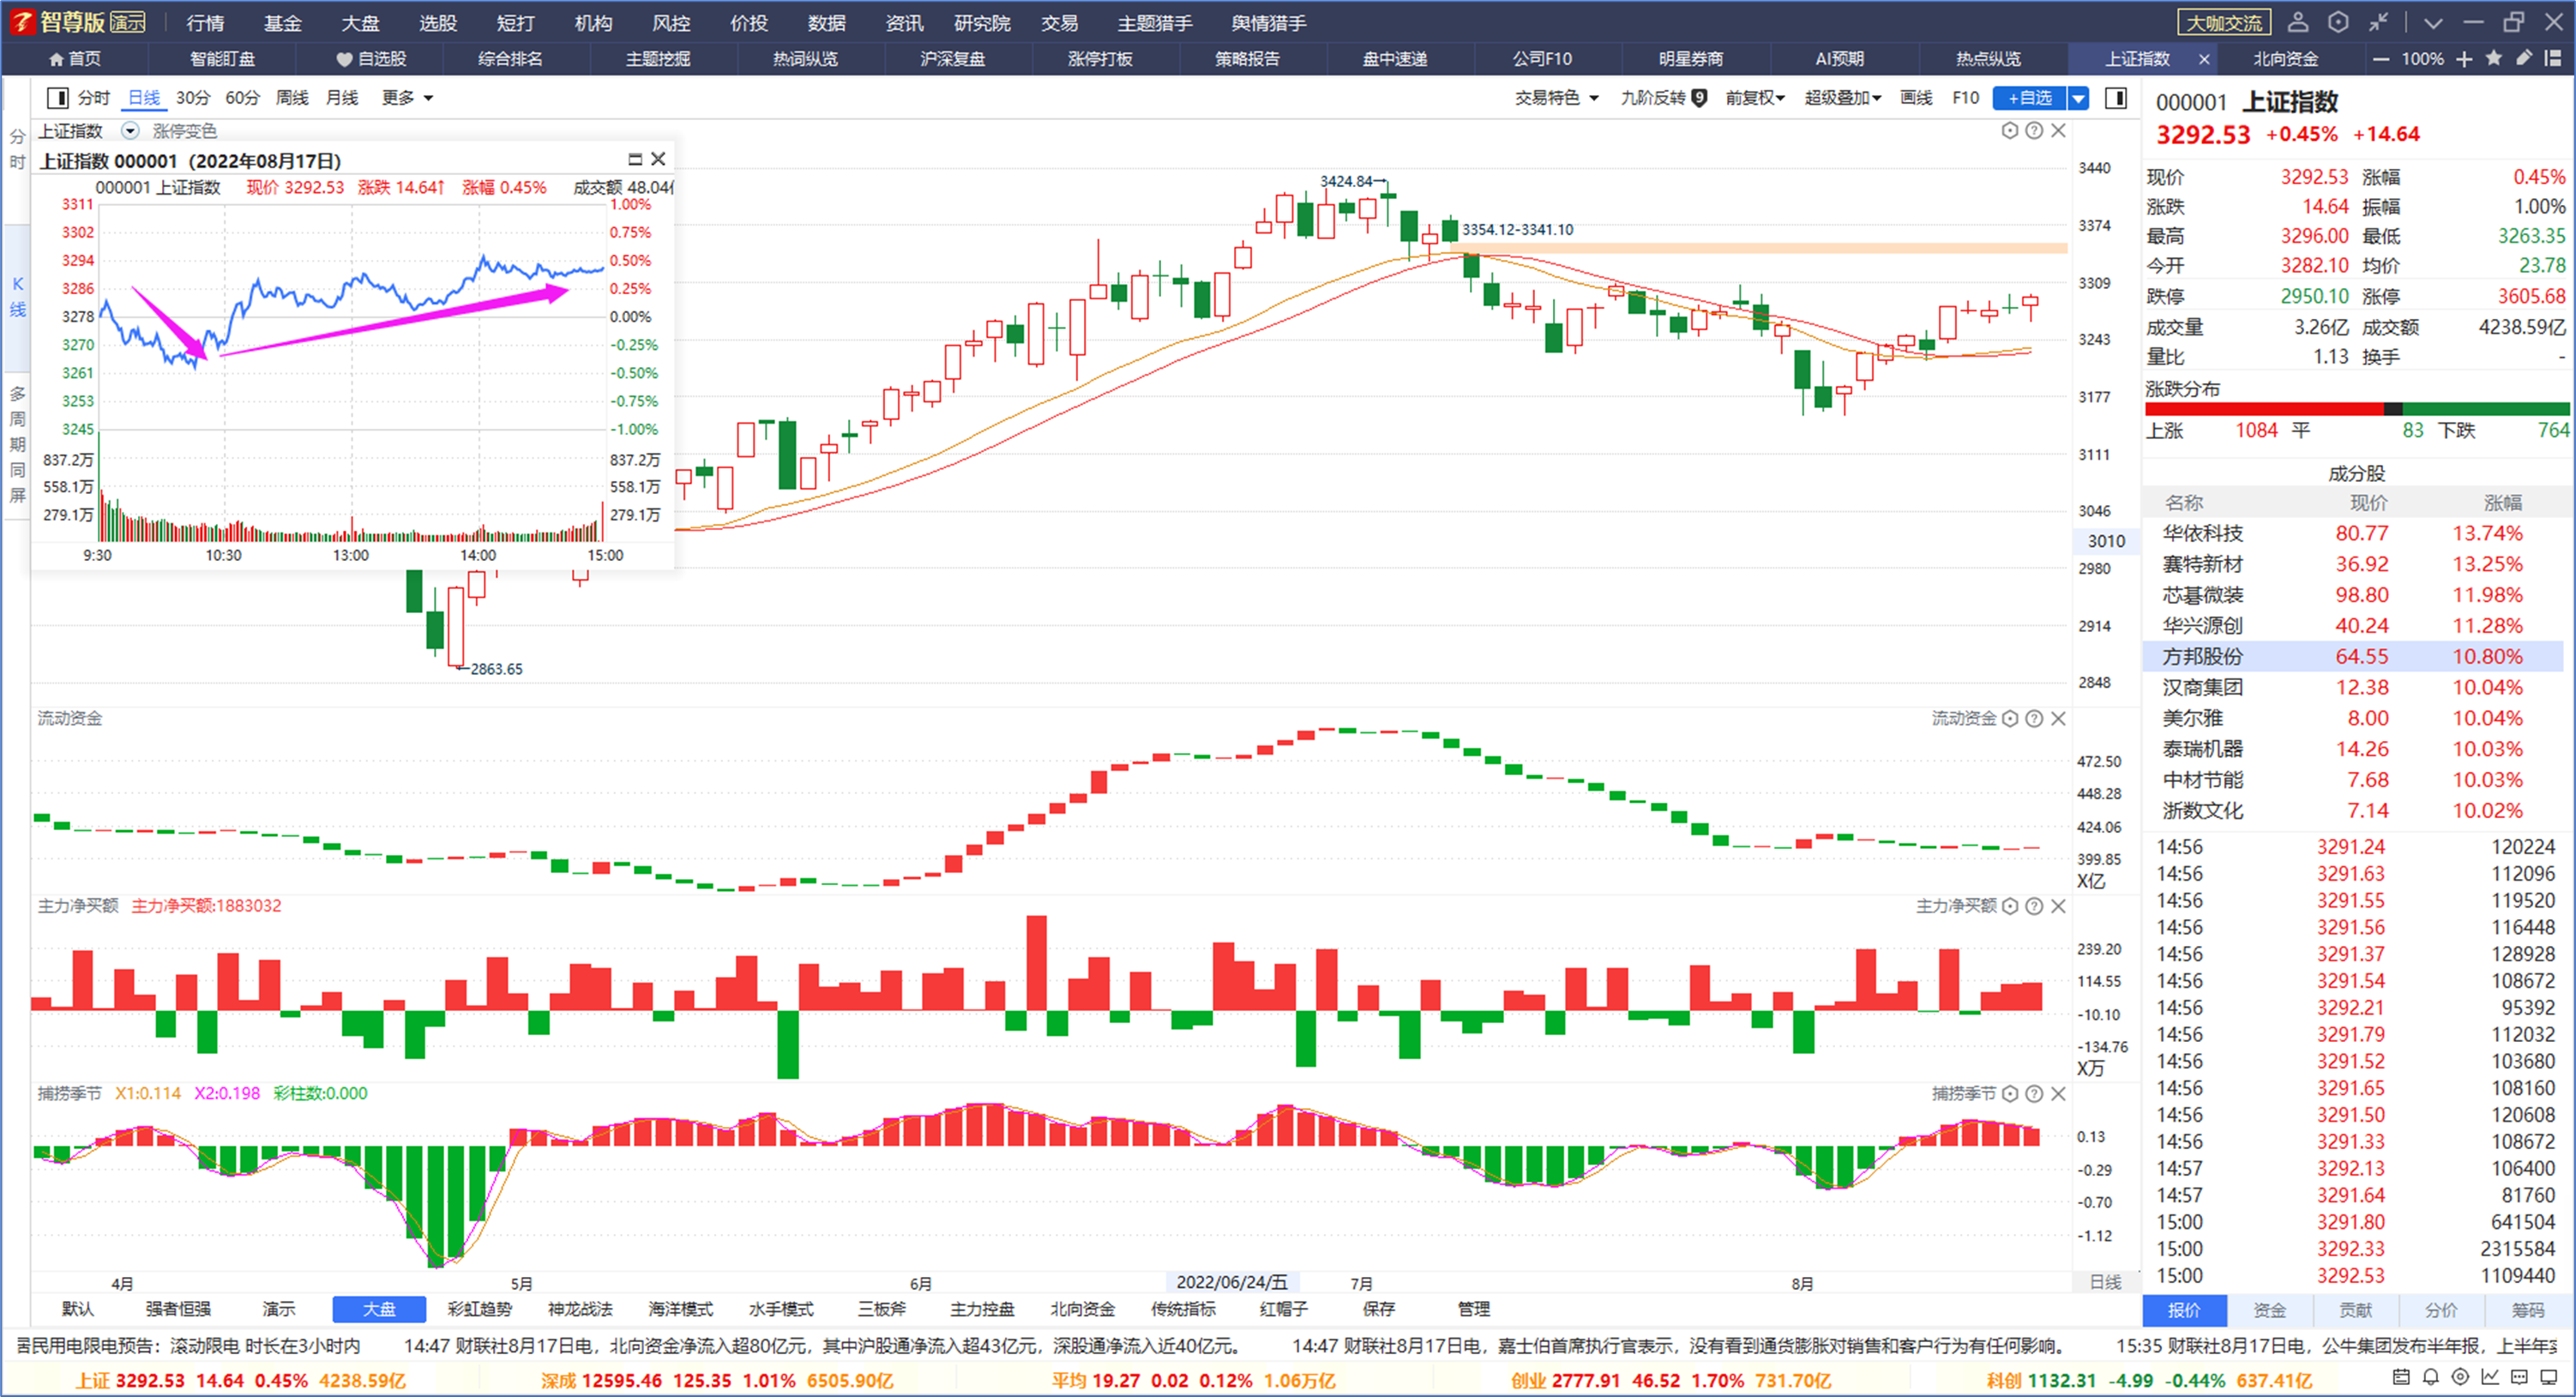2576x1397 pixels.
Task: Open the 行情 menu
Action: (x=204, y=22)
